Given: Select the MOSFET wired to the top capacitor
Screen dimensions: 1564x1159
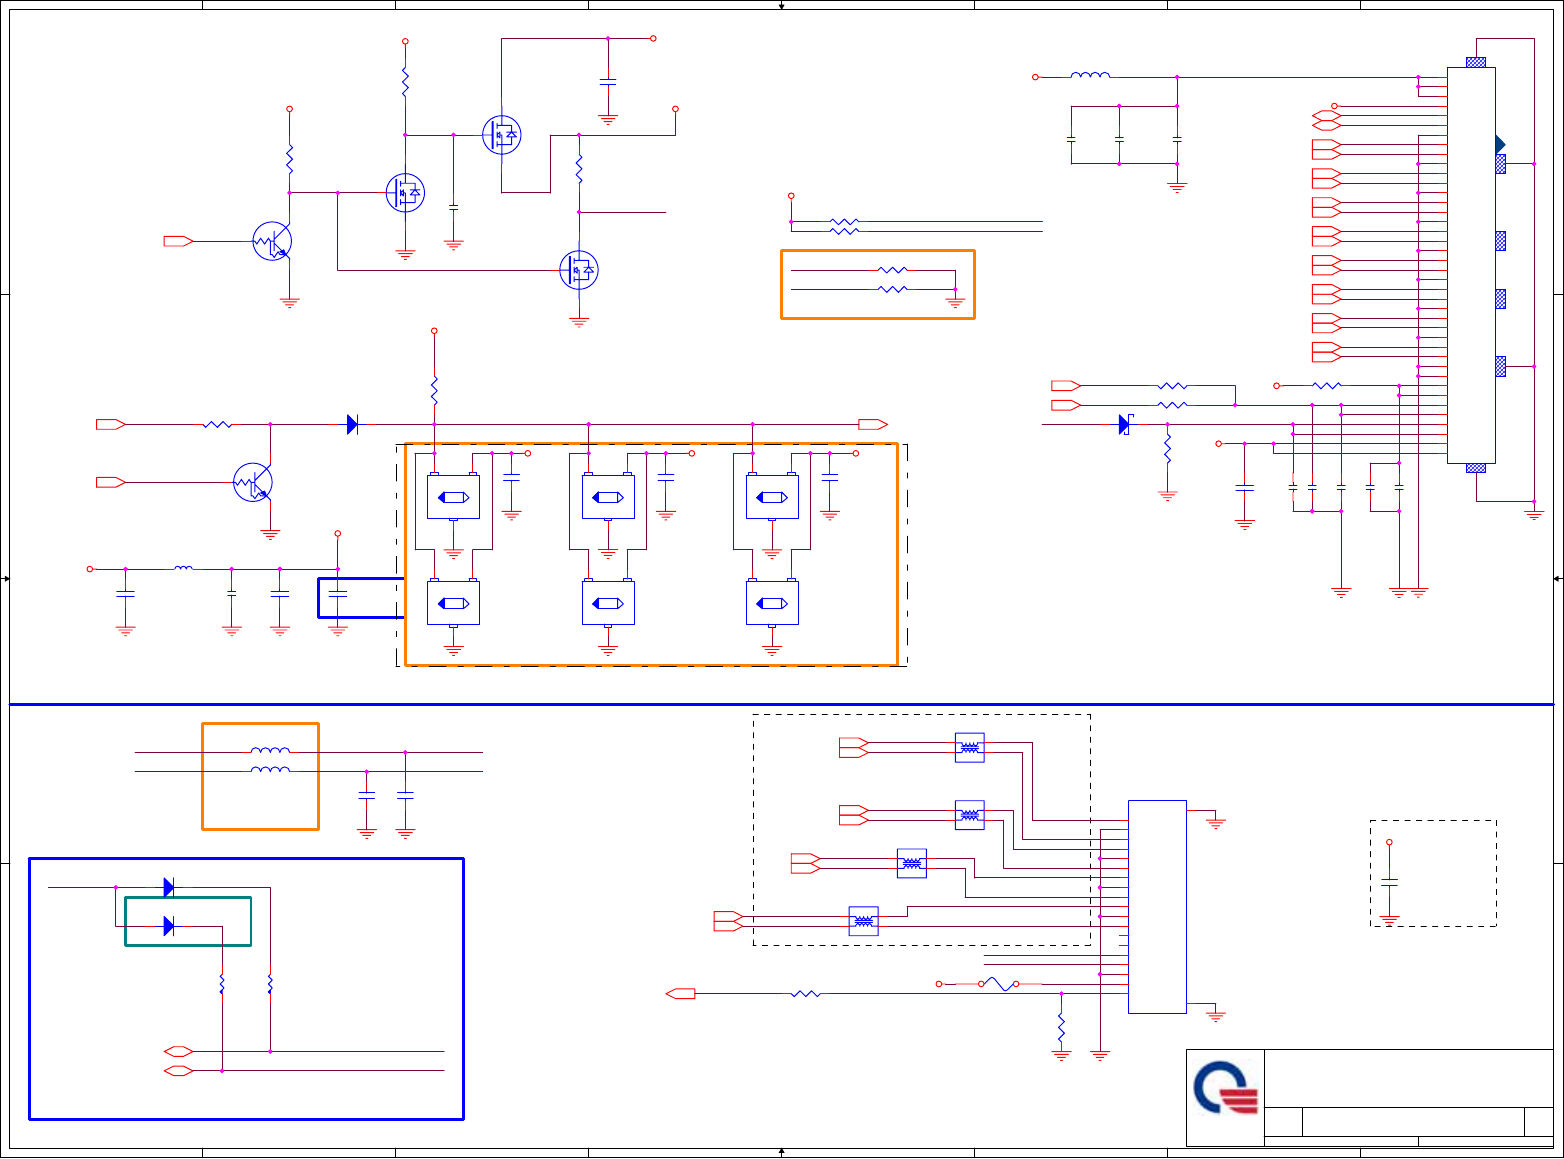Looking at the screenshot, I should [x=502, y=135].
